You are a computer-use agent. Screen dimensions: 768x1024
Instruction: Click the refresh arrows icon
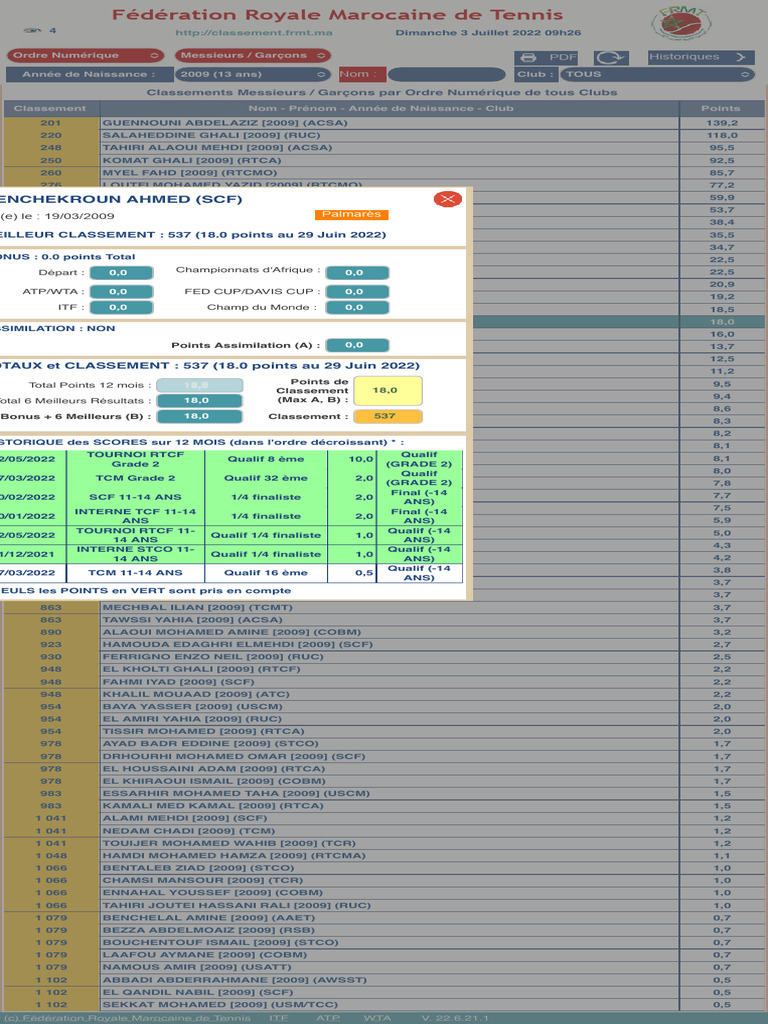[x=611, y=58]
